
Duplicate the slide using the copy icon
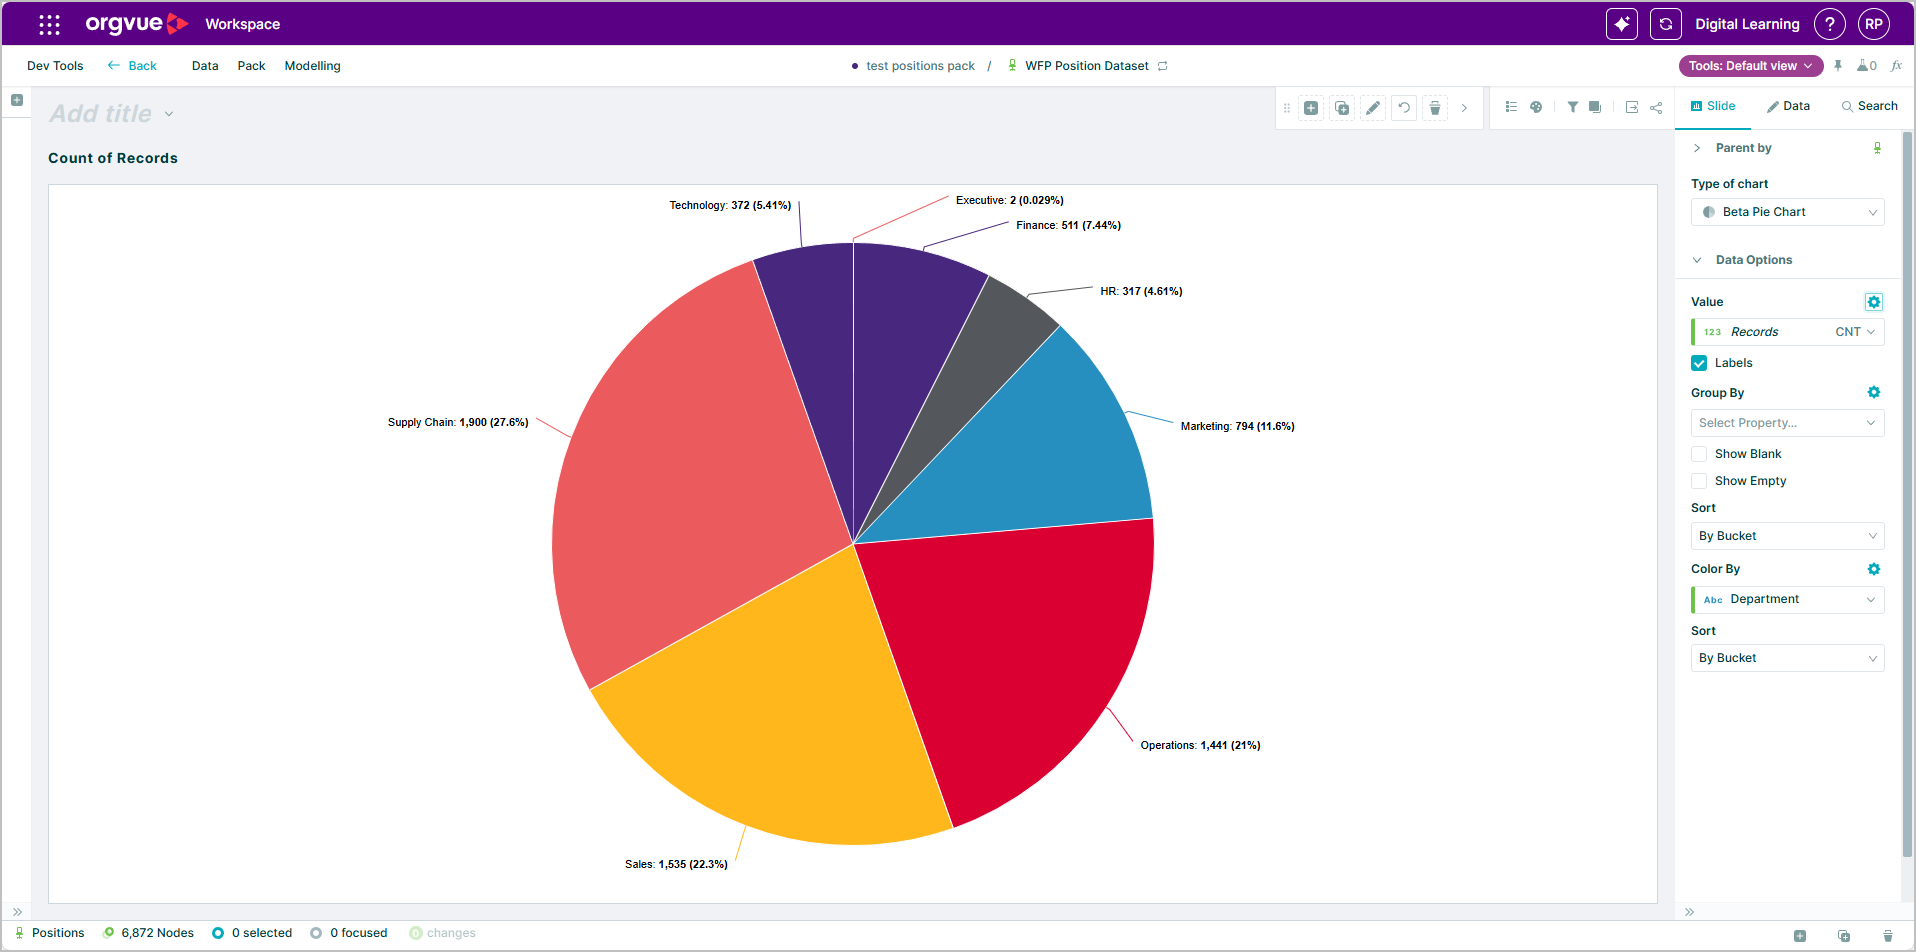1342,108
